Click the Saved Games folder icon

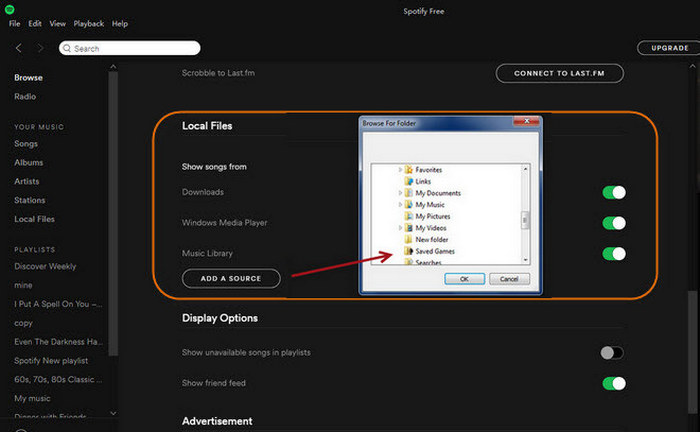pos(408,251)
